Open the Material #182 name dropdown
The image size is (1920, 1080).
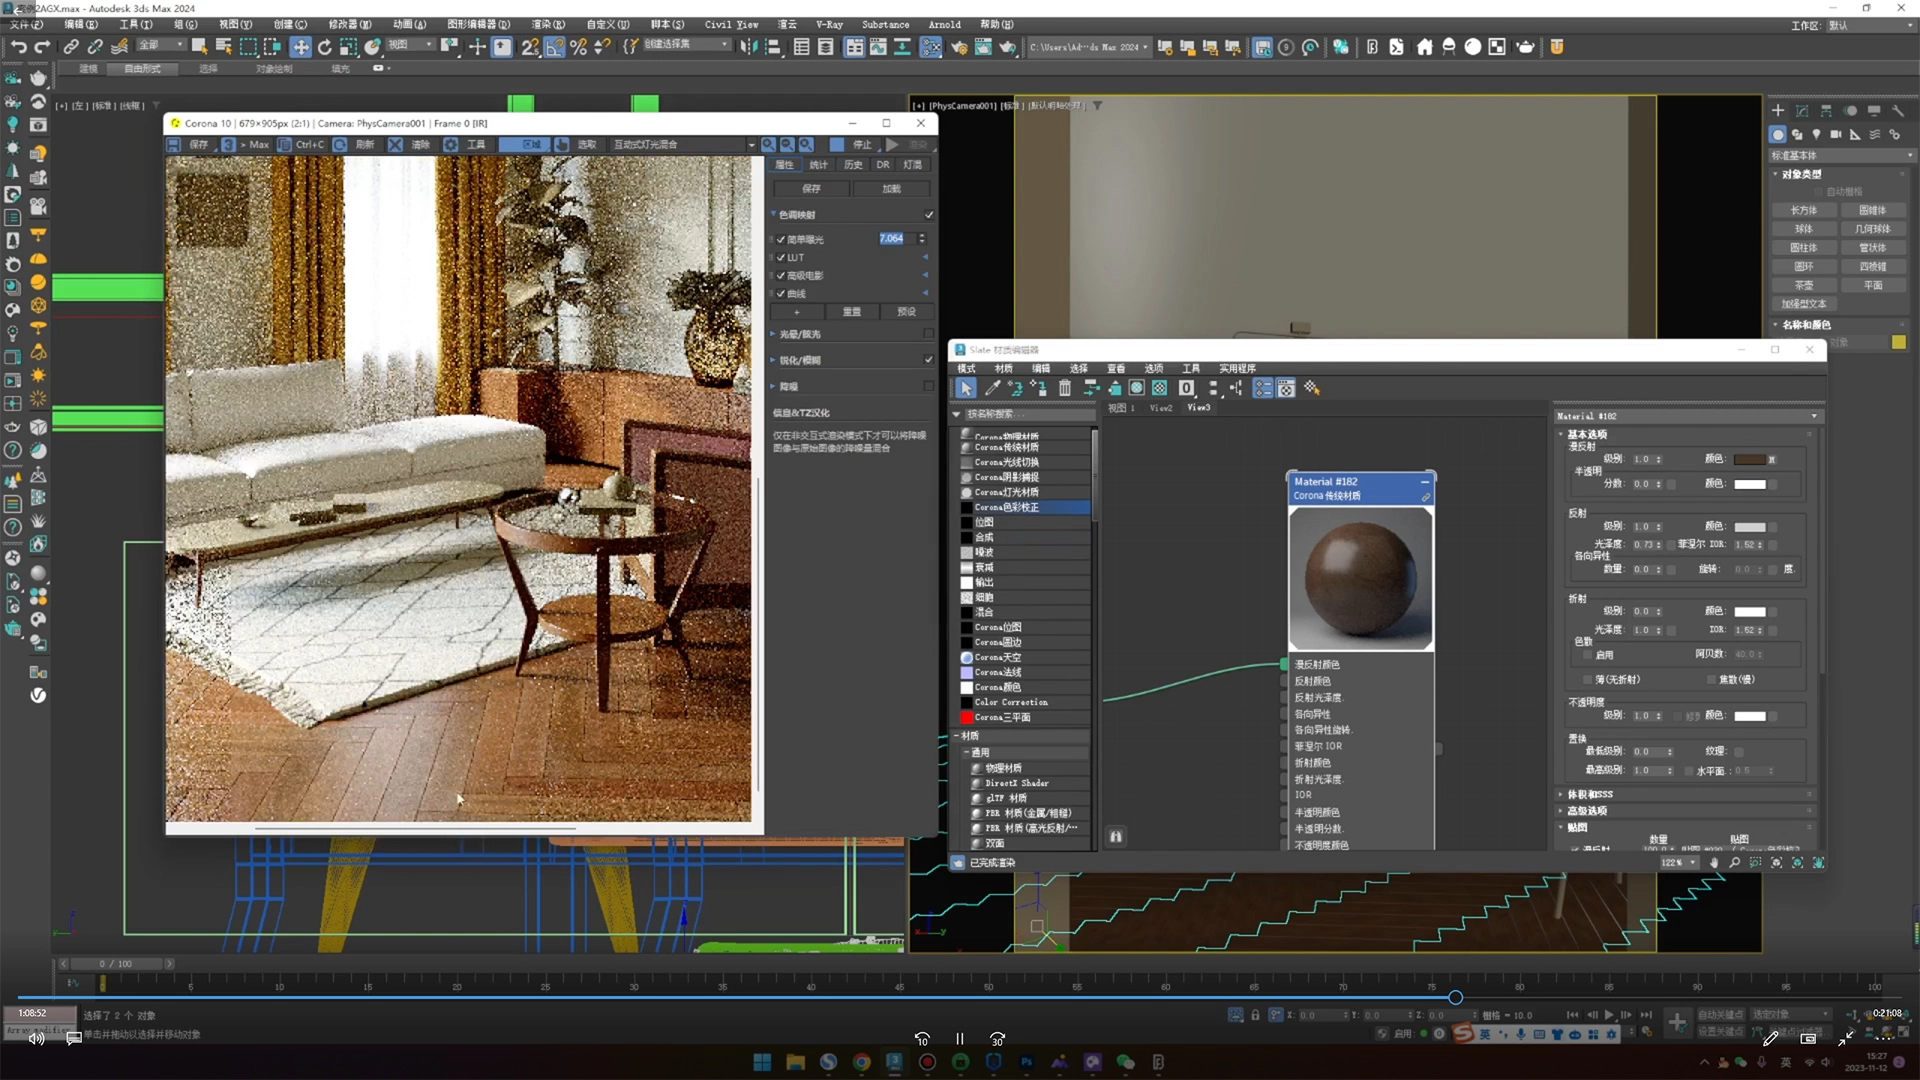(x=1813, y=416)
